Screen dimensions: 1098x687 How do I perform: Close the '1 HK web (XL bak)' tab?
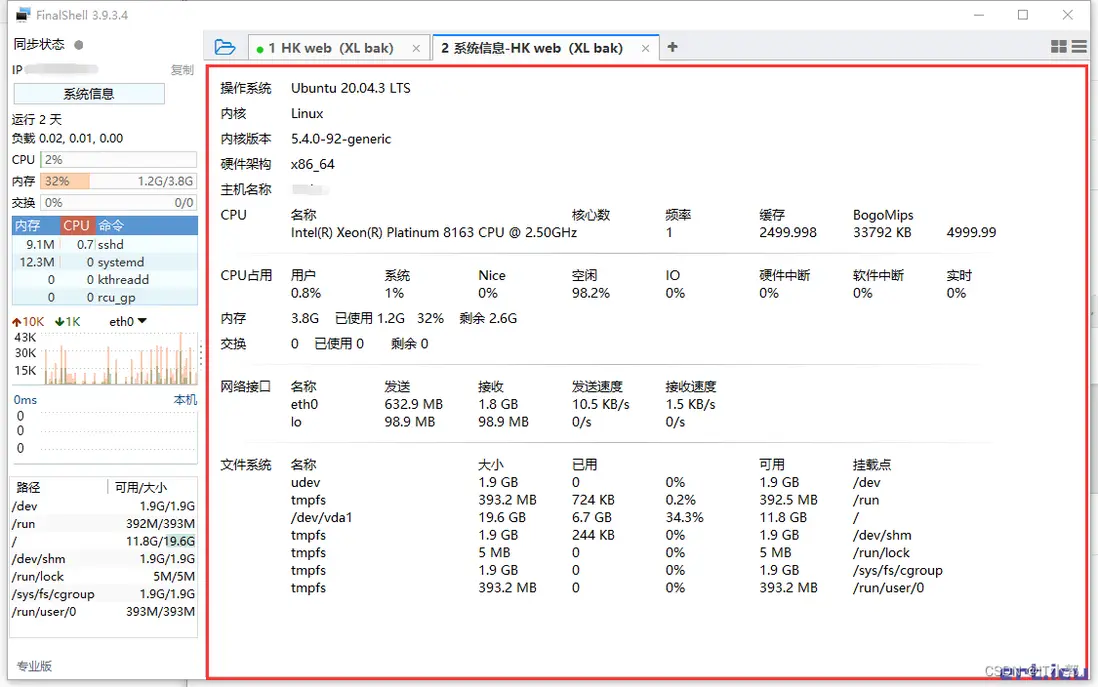(416, 48)
